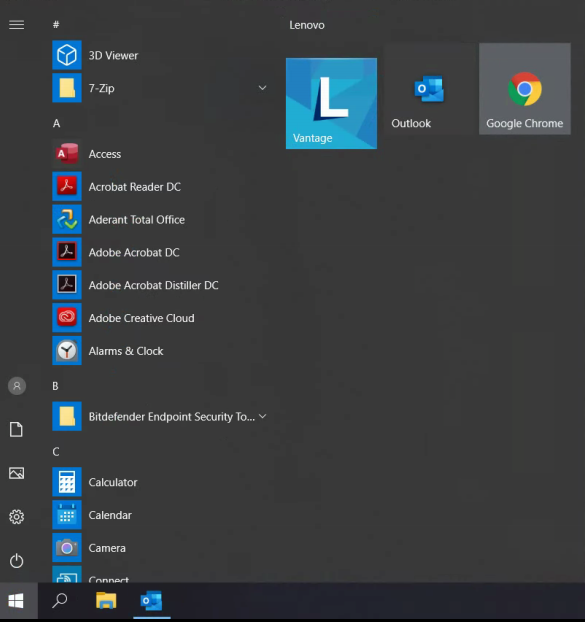
Task: Open the user account icon
Action: tap(17, 386)
